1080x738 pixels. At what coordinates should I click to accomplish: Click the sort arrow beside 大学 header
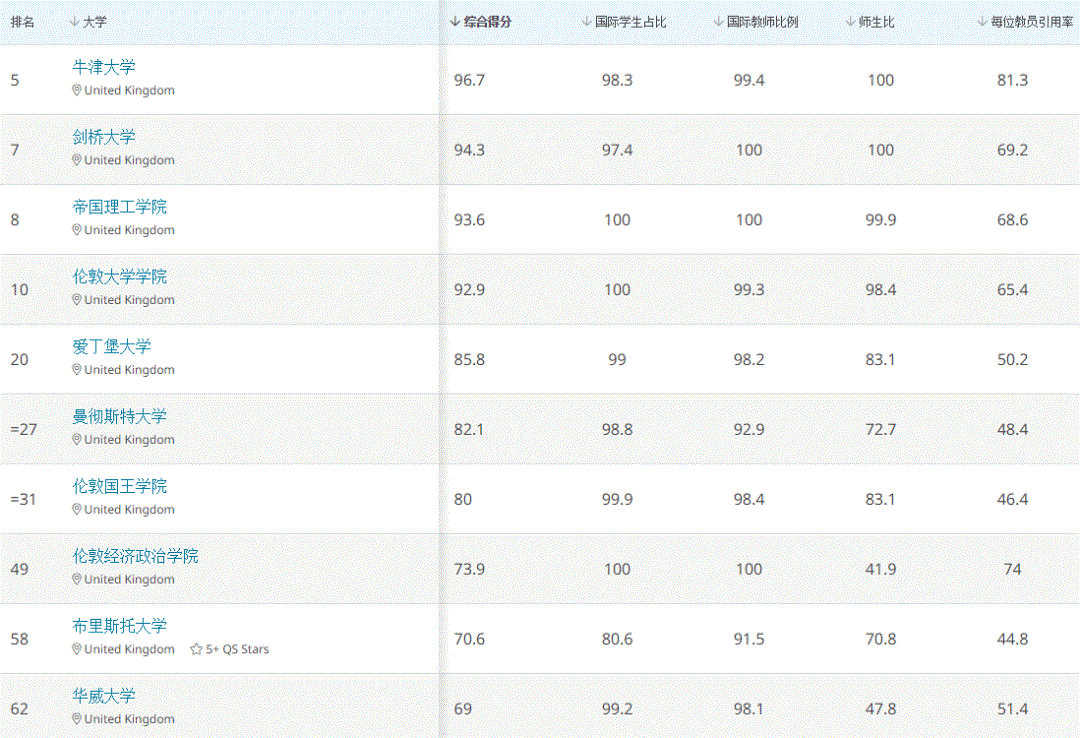coord(75,22)
